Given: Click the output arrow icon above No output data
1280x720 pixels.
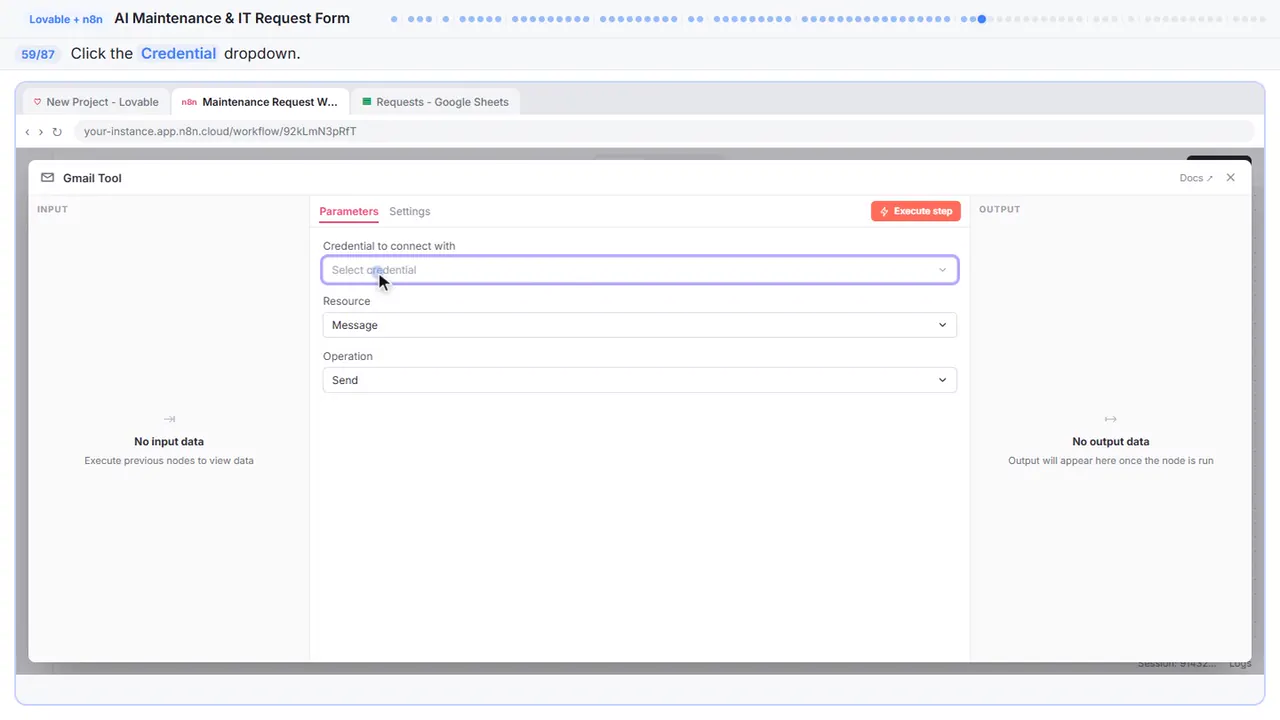Looking at the screenshot, I should (1110, 419).
